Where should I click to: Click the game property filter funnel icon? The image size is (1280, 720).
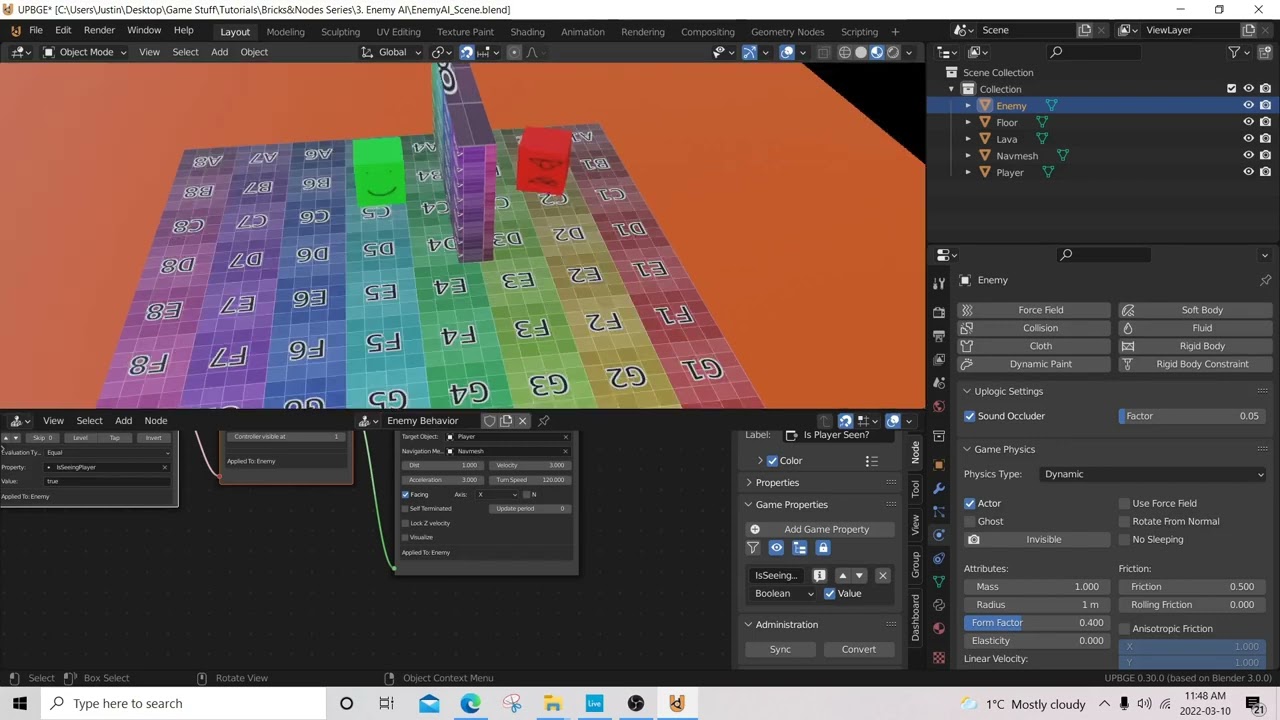pos(753,547)
